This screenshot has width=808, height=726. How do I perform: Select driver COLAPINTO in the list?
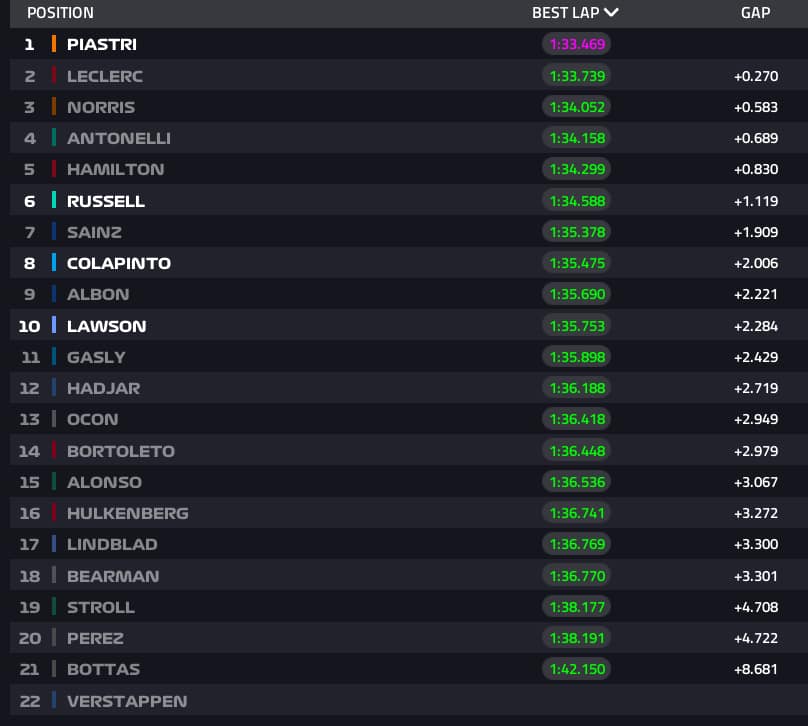click(119, 263)
